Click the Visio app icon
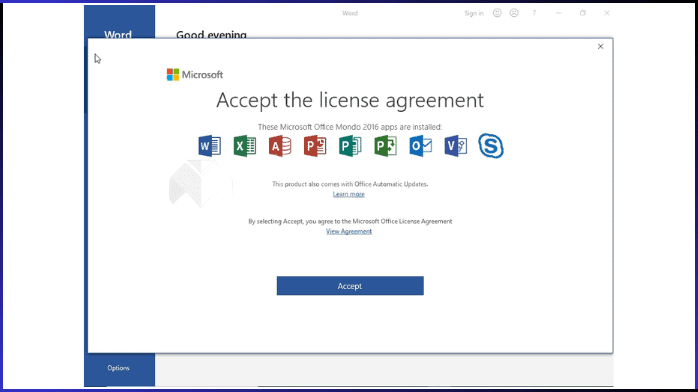This screenshot has height=392, width=698. coord(456,146)
